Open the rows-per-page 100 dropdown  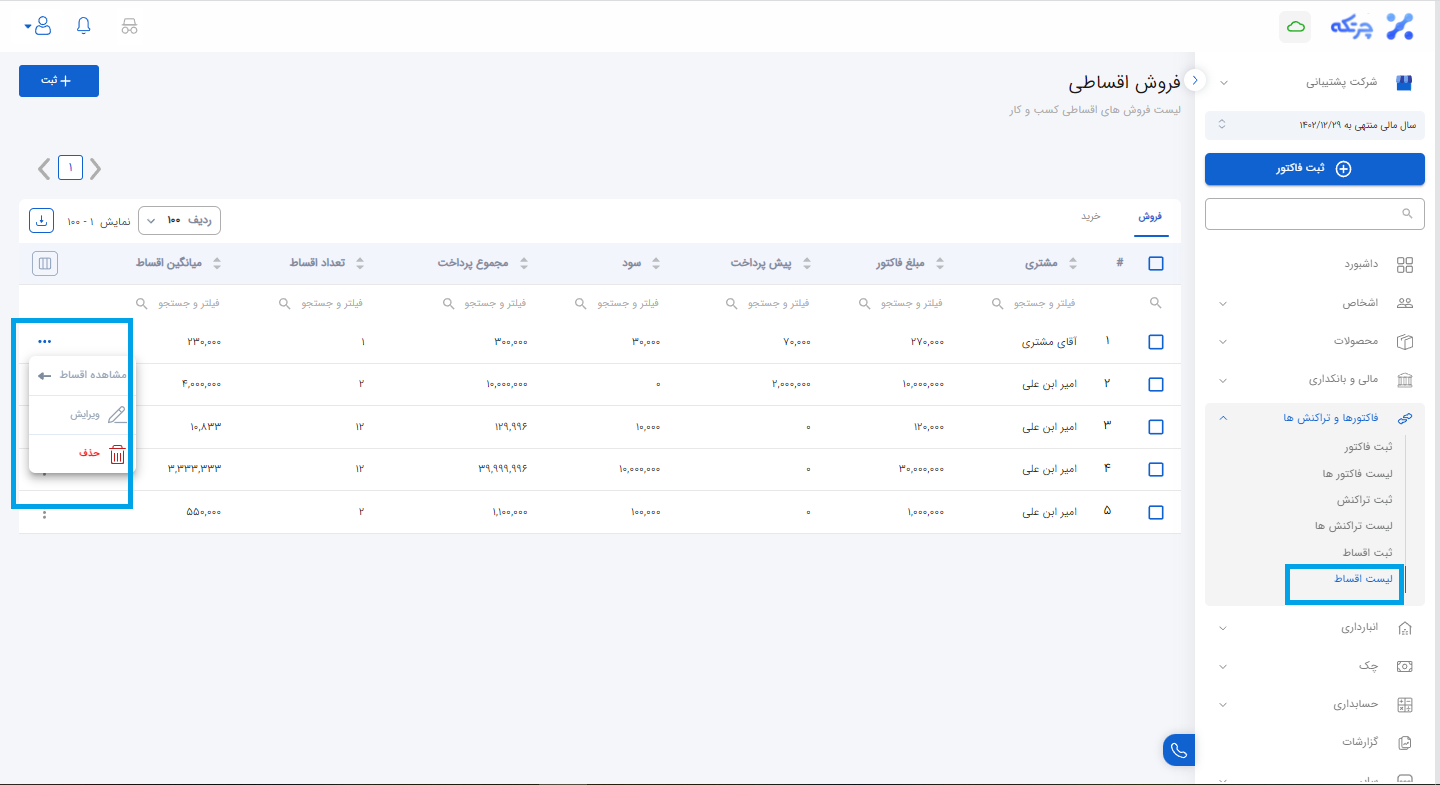point(179,220)
